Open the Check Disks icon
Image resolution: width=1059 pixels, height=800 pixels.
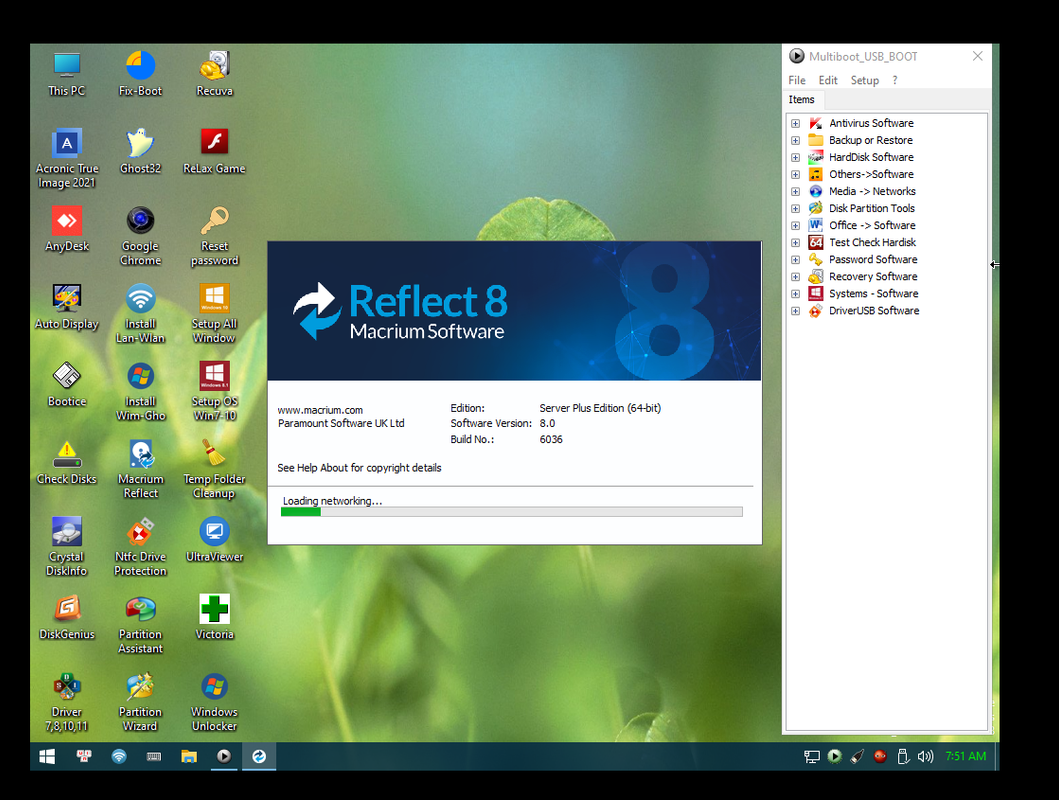[x=67, y=462]
